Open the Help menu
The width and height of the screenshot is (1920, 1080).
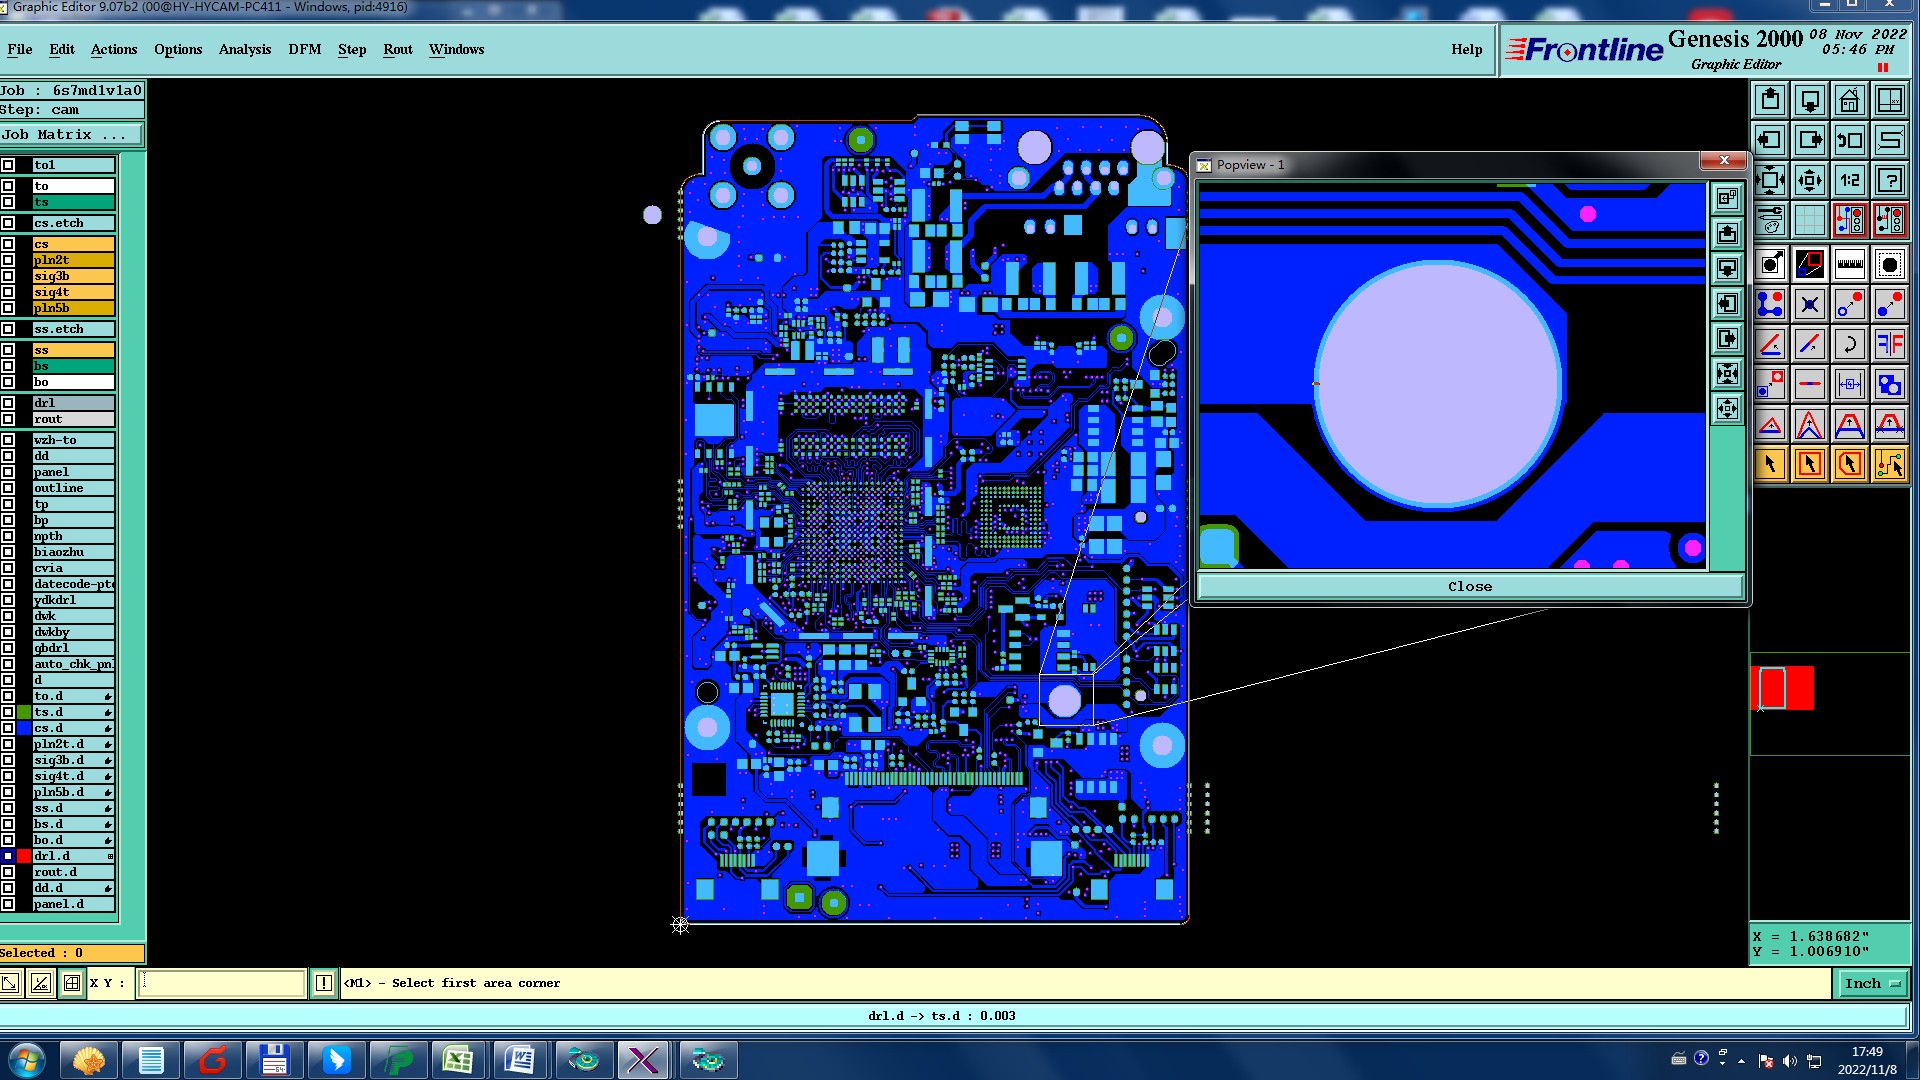(x=1467, y=49)
